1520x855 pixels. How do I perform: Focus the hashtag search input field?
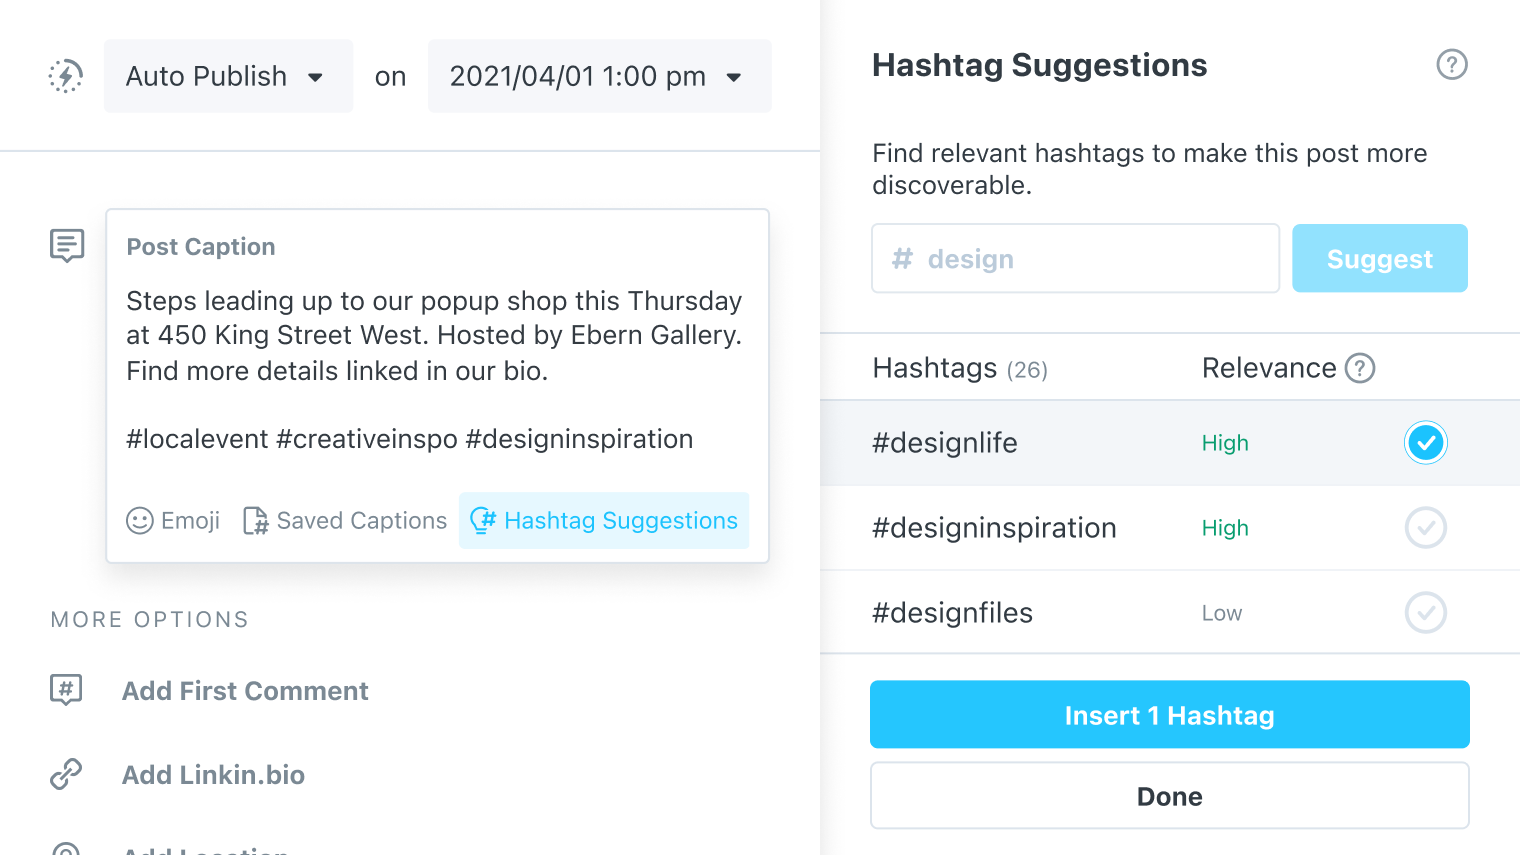(1075, 259)
